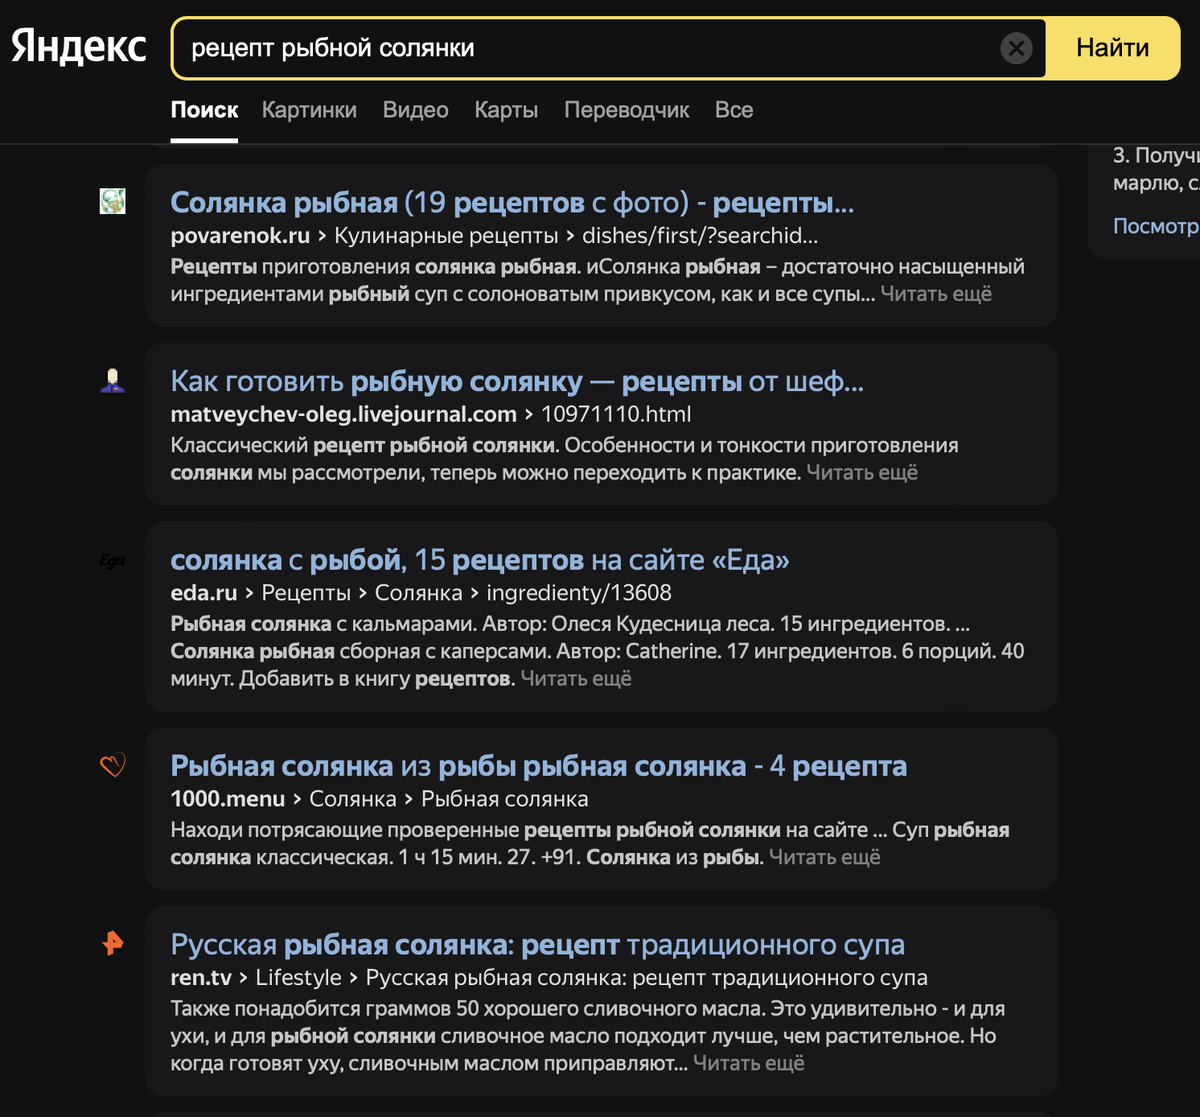
Task: Click the Кулинарные рецепты breadcrumb
Action: click(x=446, y=236)
